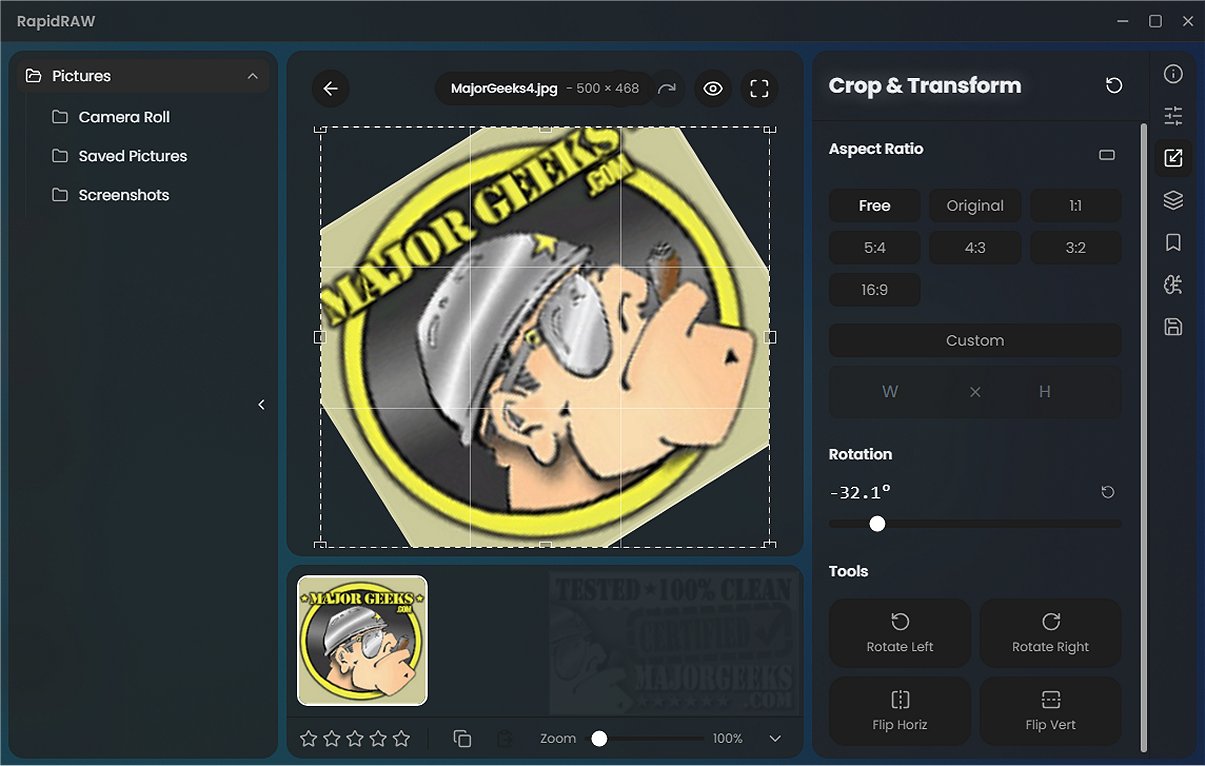Select 5:4 aspect ratio

tap(874, 247)
